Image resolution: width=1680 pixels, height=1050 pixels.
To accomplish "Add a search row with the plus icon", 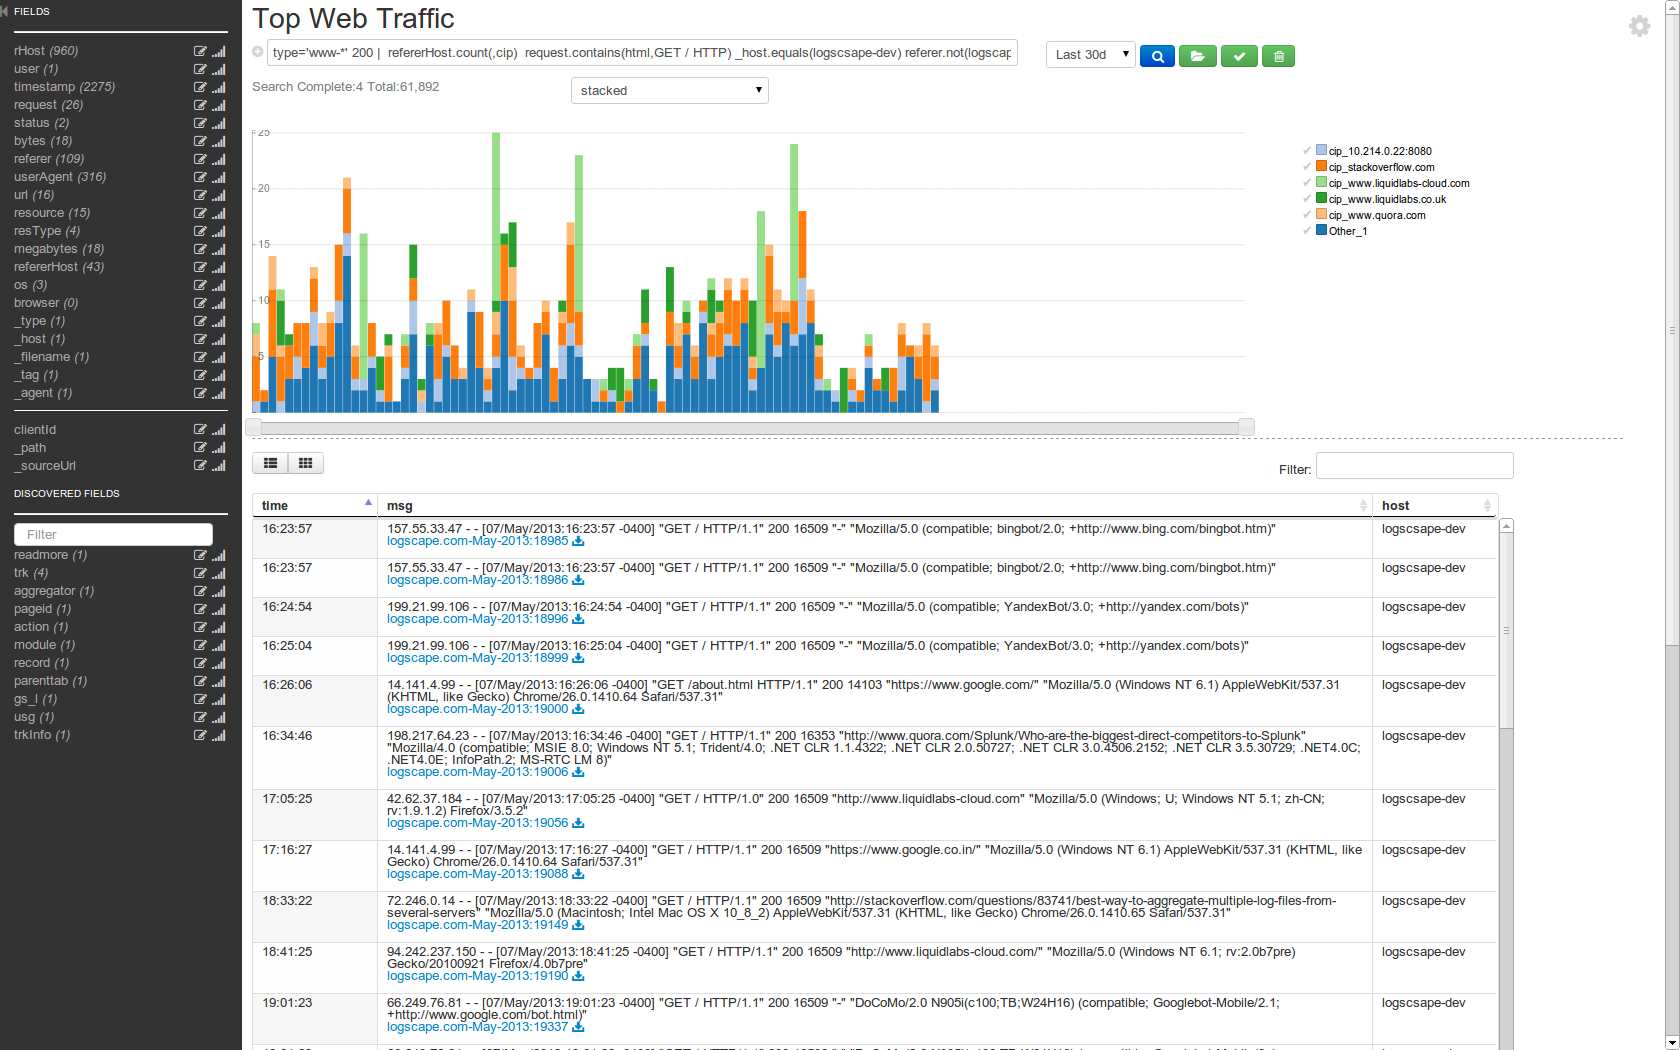I will pyautogui.click(x=258, y=52).
